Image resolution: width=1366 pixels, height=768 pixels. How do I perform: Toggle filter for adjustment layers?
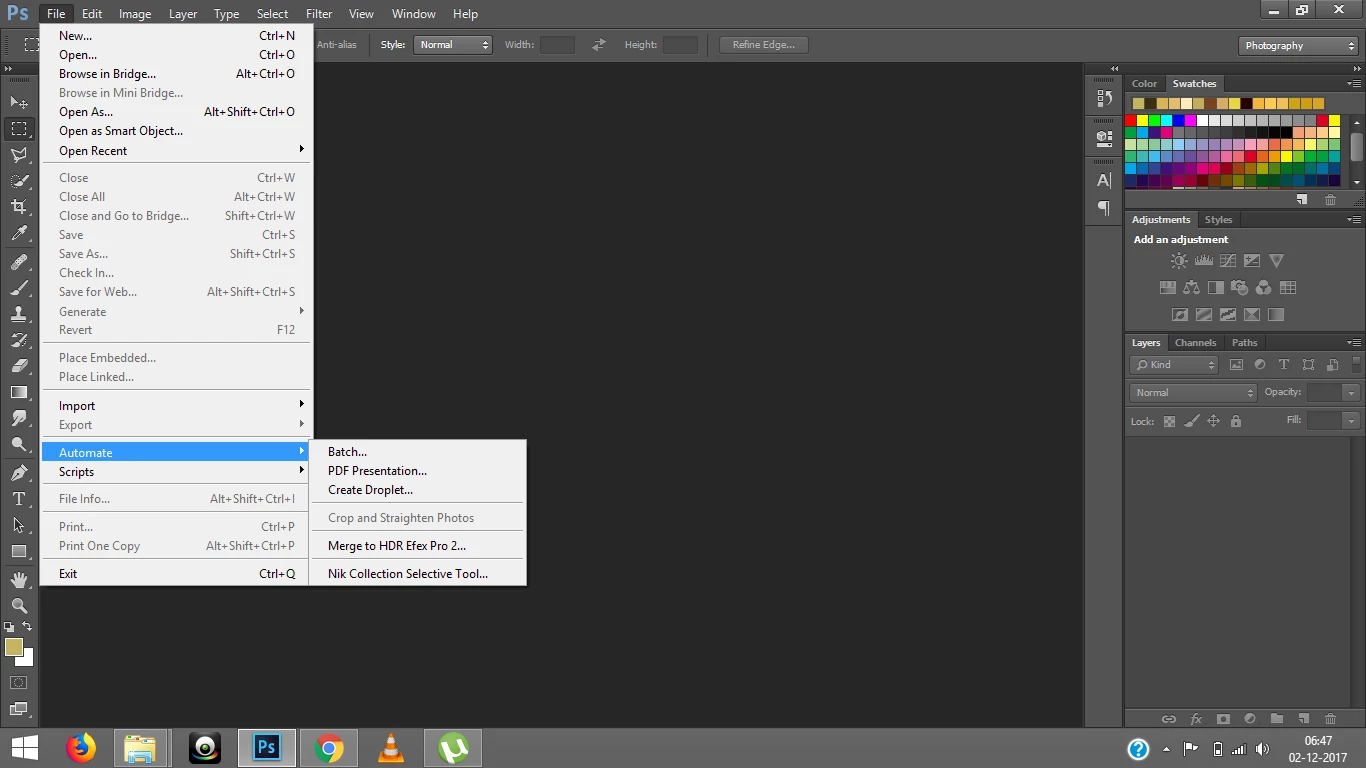click(1260, 365)
